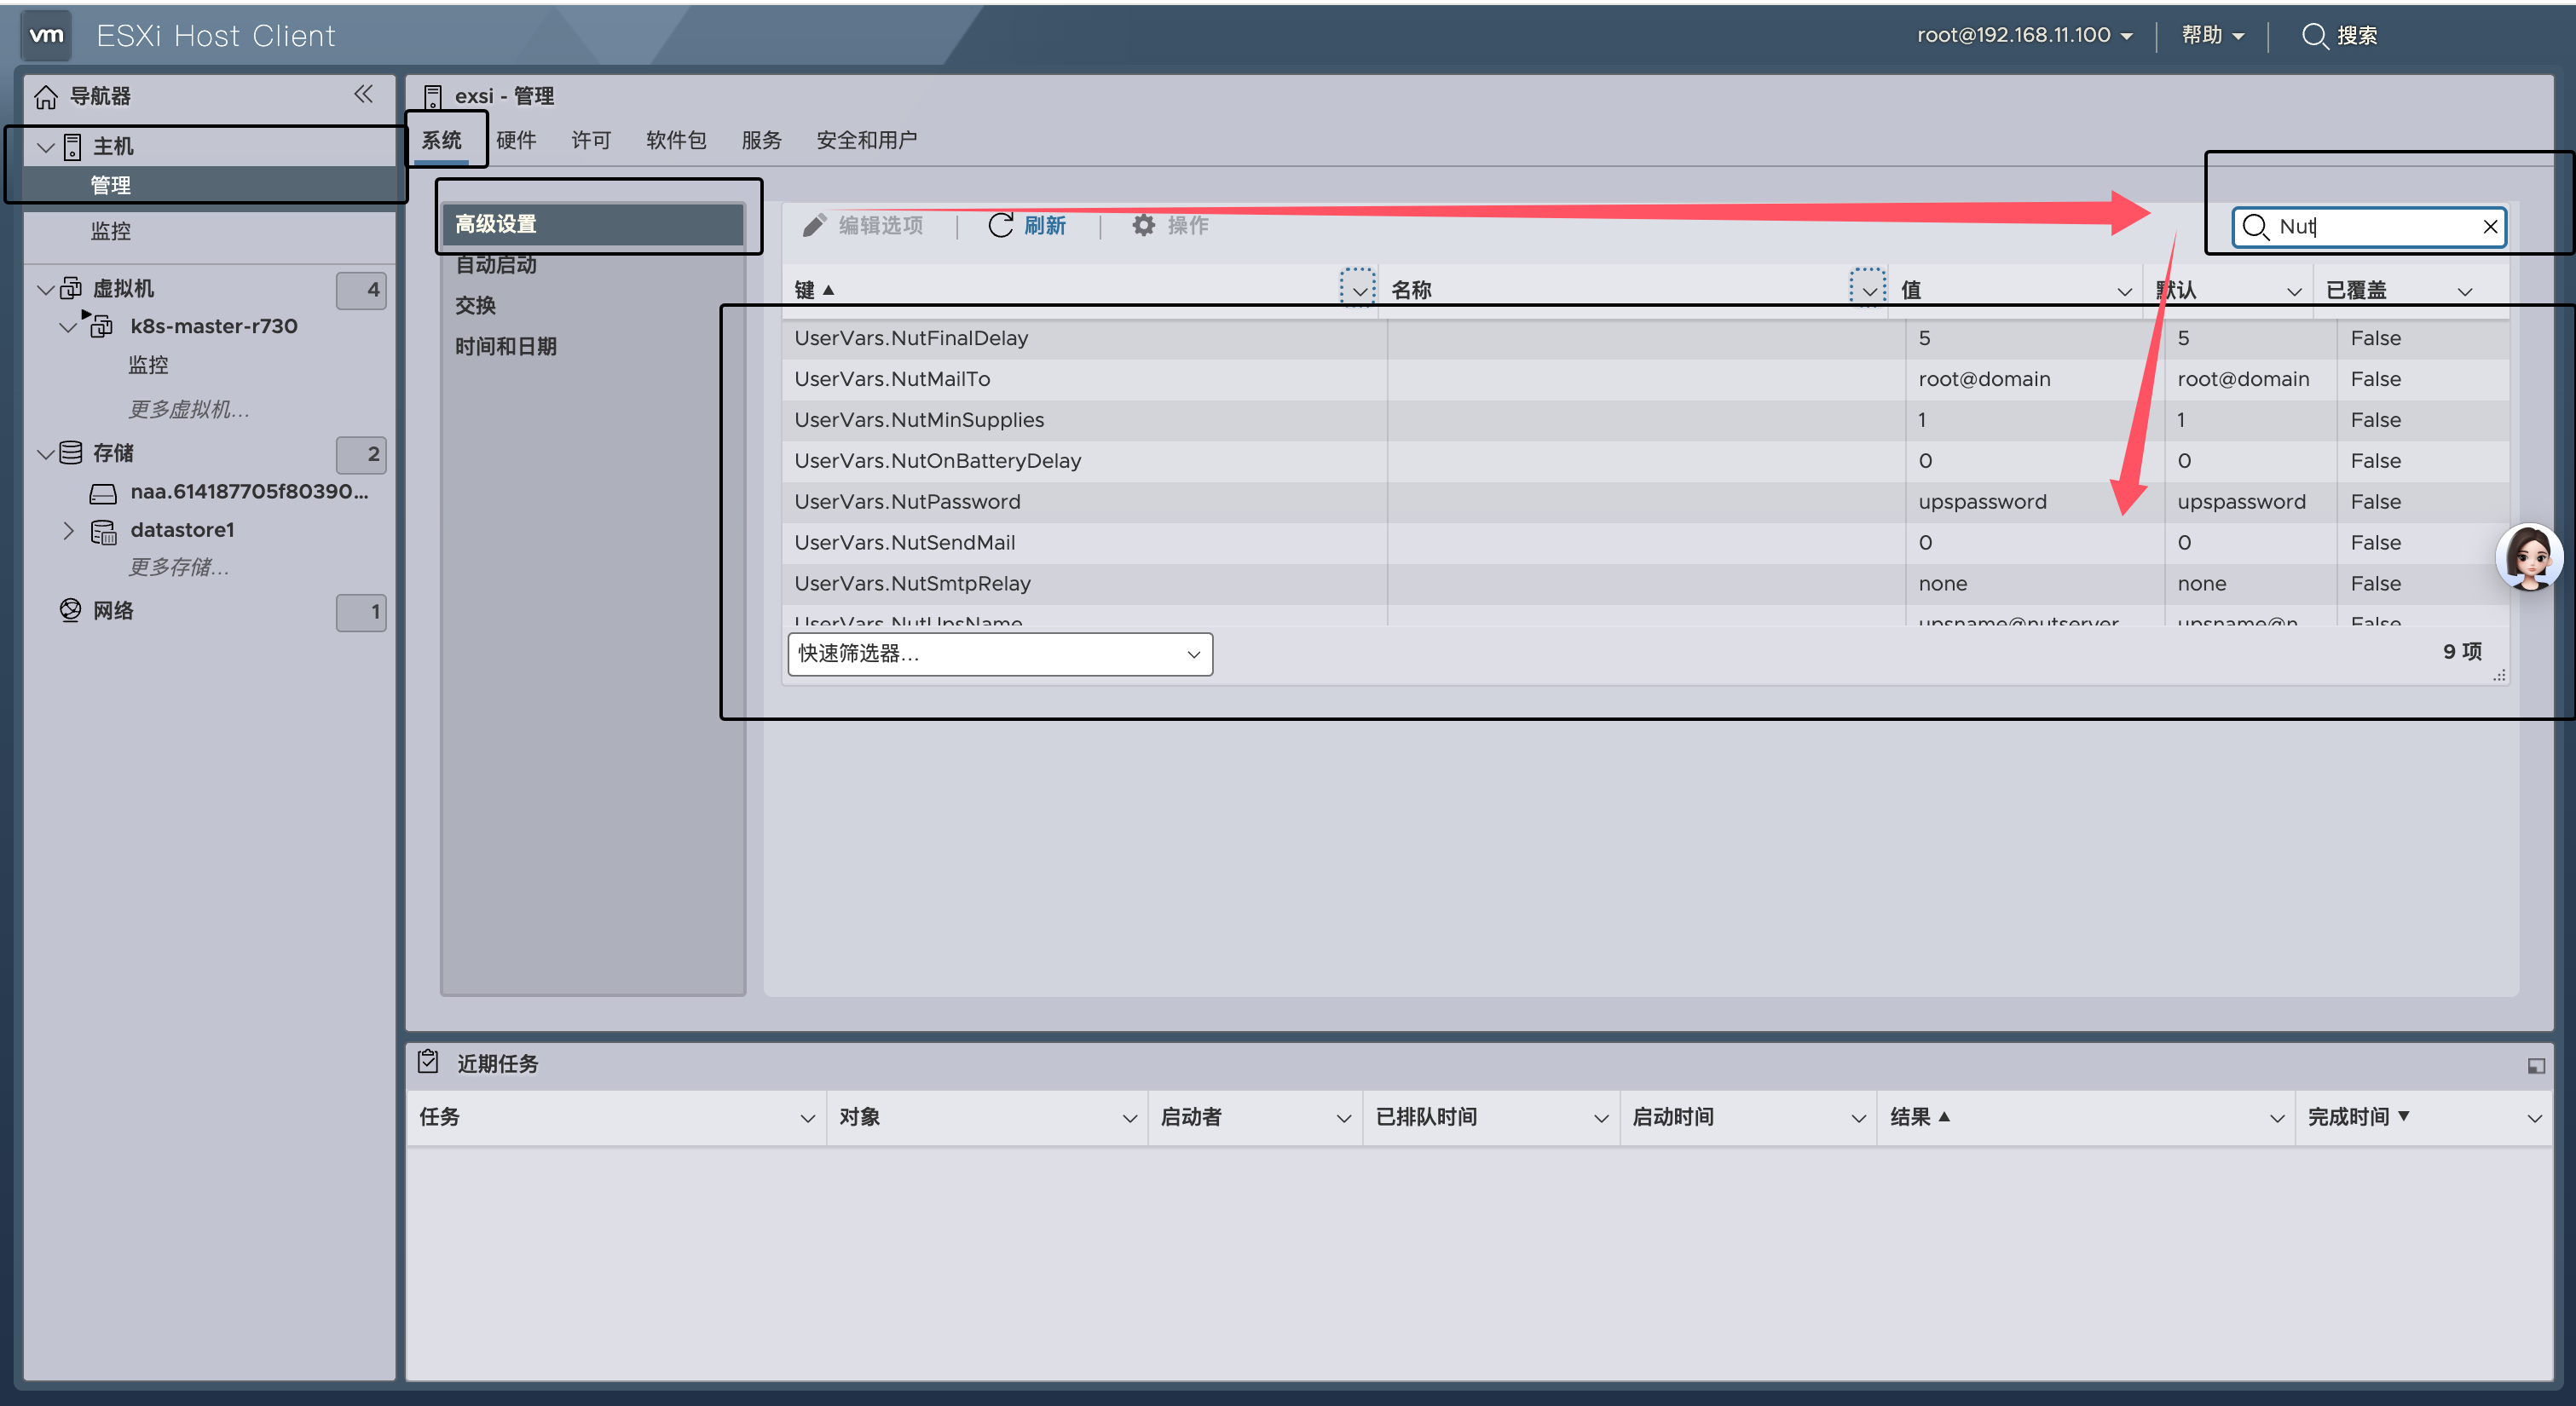Click the virtual machines icon
This screenshot has height=1406, width=2576.
[x=71, y=289]
